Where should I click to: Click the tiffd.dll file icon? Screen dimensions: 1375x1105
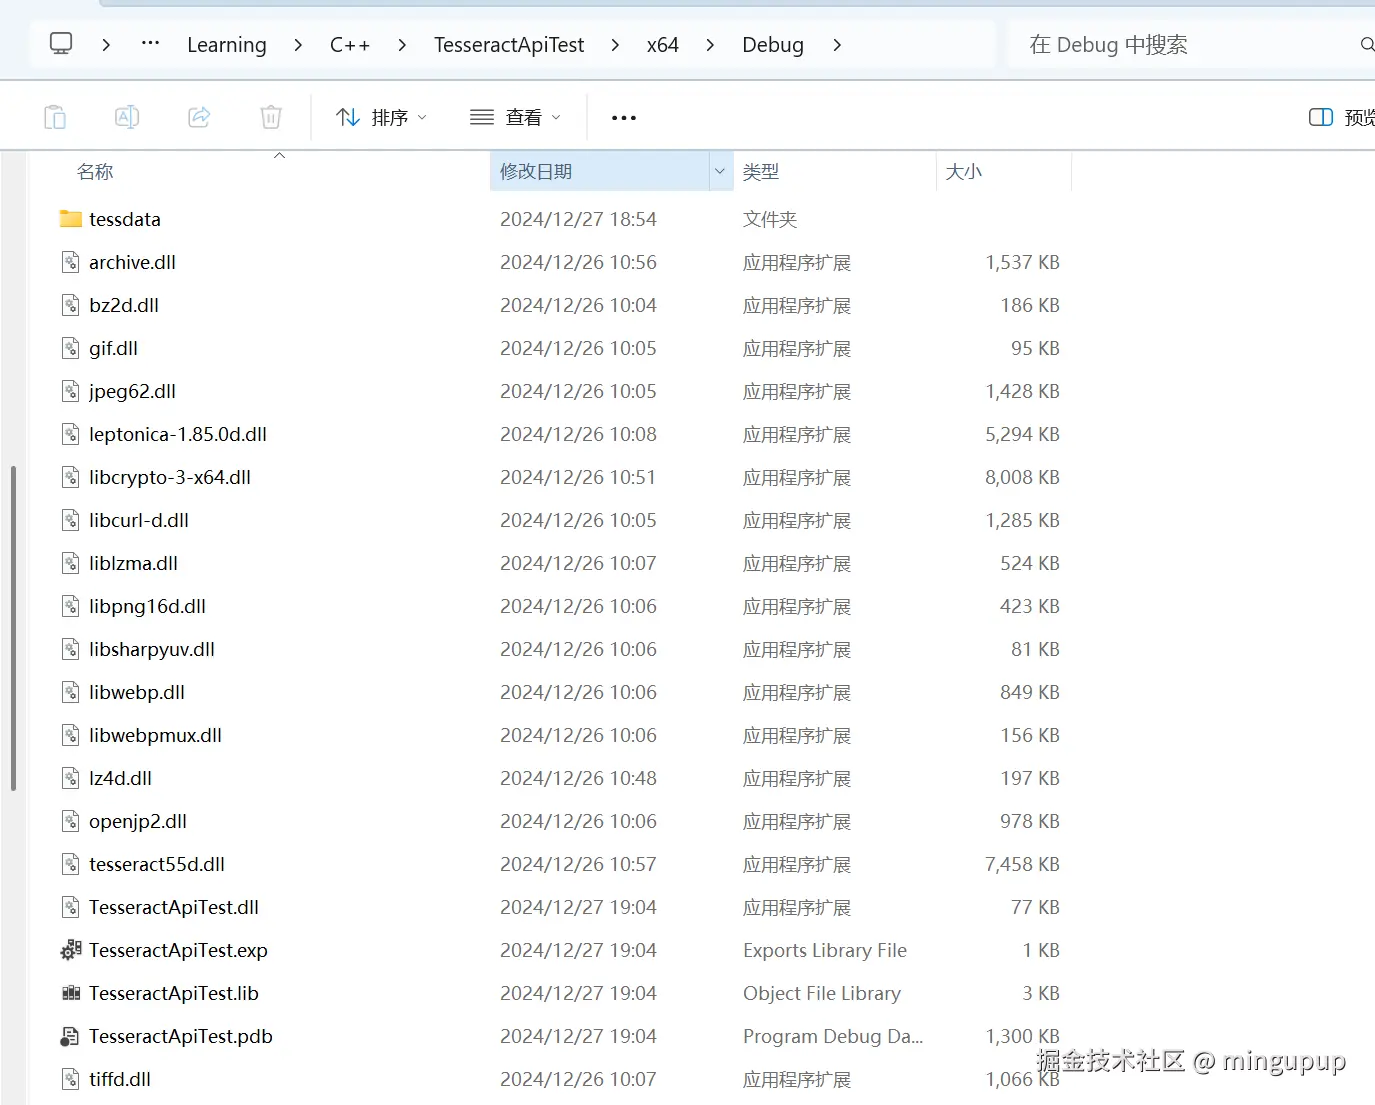pos(70,1079)
